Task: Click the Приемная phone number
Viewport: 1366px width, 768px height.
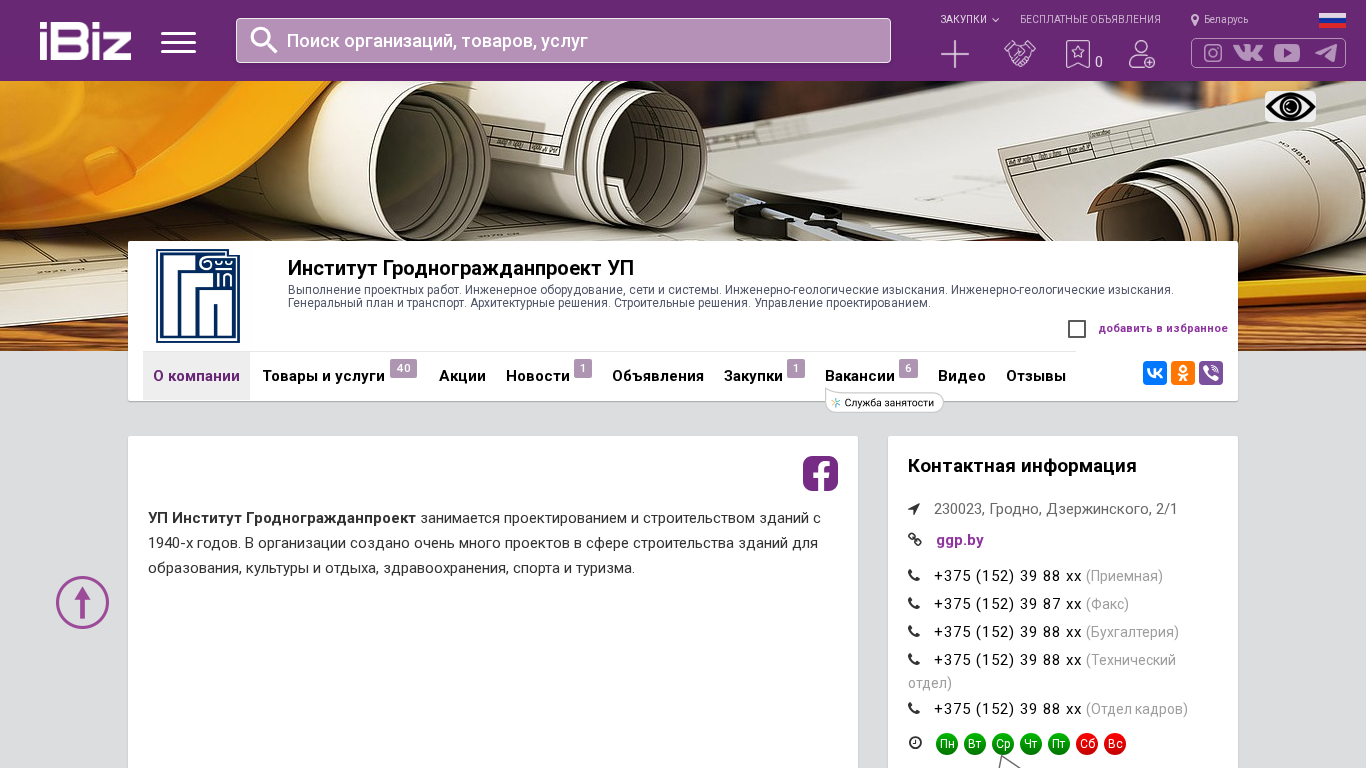Action: click(x=1008, y=576)
